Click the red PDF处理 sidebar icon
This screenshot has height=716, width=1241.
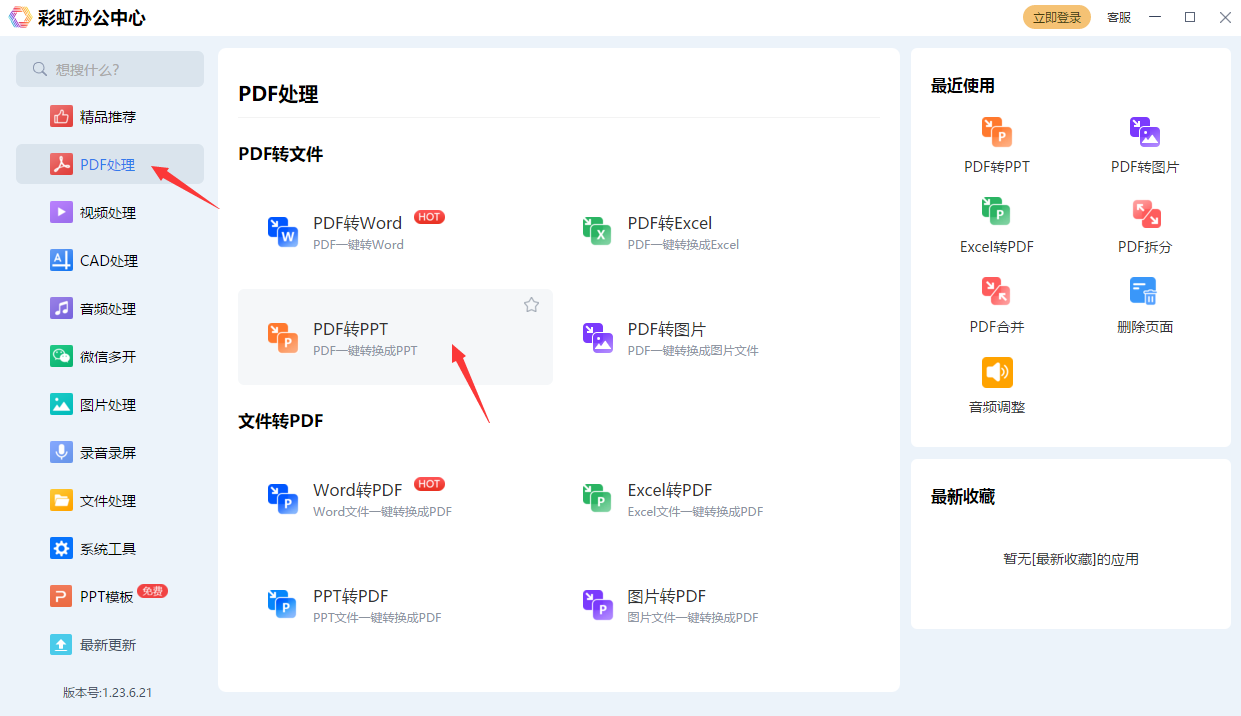tap(62, 164)
